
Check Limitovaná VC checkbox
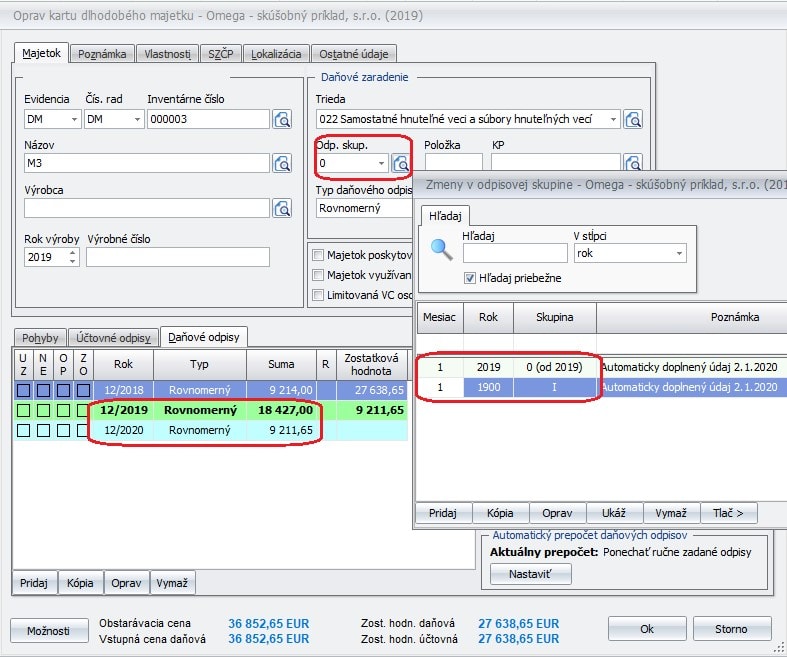point(318,295)
